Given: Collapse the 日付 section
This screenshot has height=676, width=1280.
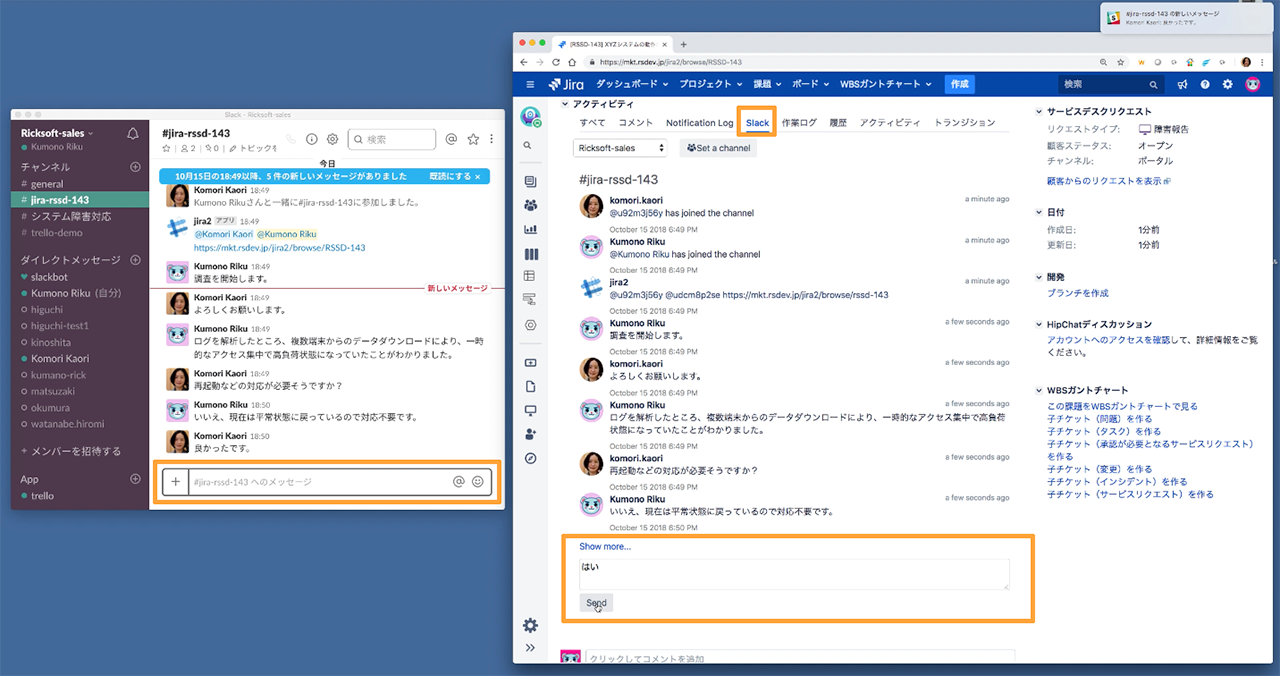Looking at the screenshot, I should coord(1040,213).
